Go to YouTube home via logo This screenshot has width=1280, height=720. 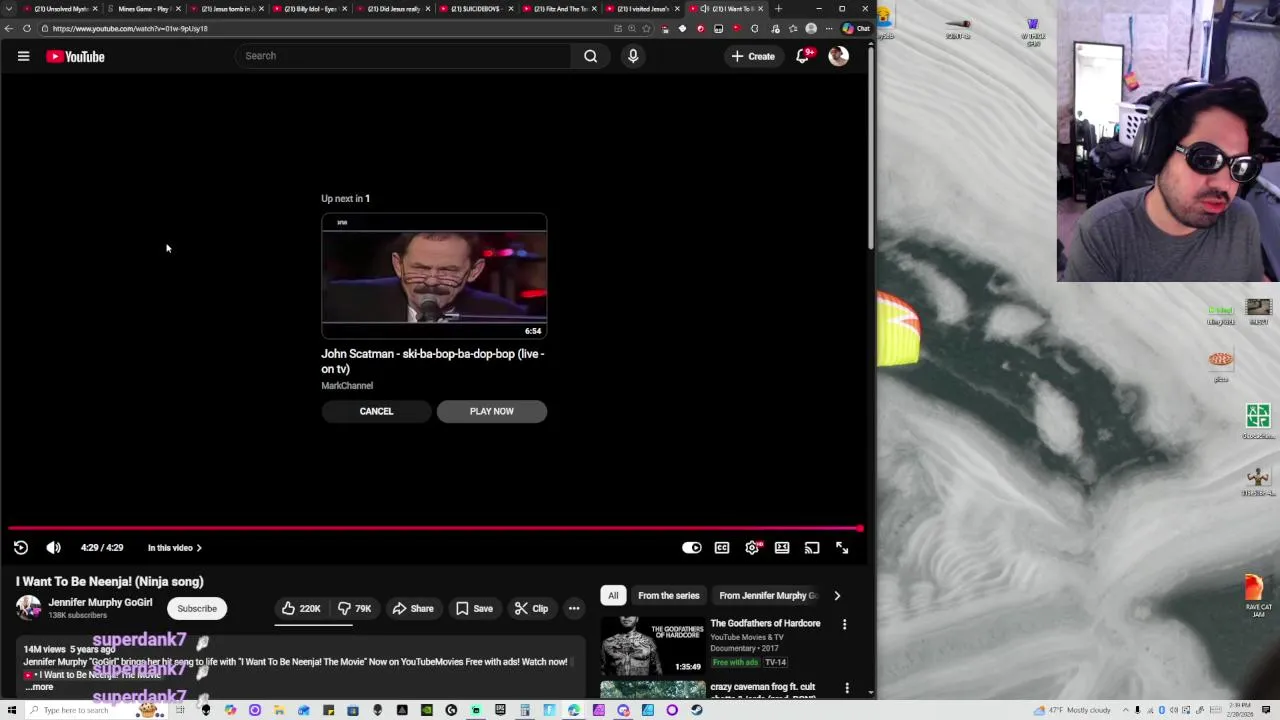click(x=75, y=57)
